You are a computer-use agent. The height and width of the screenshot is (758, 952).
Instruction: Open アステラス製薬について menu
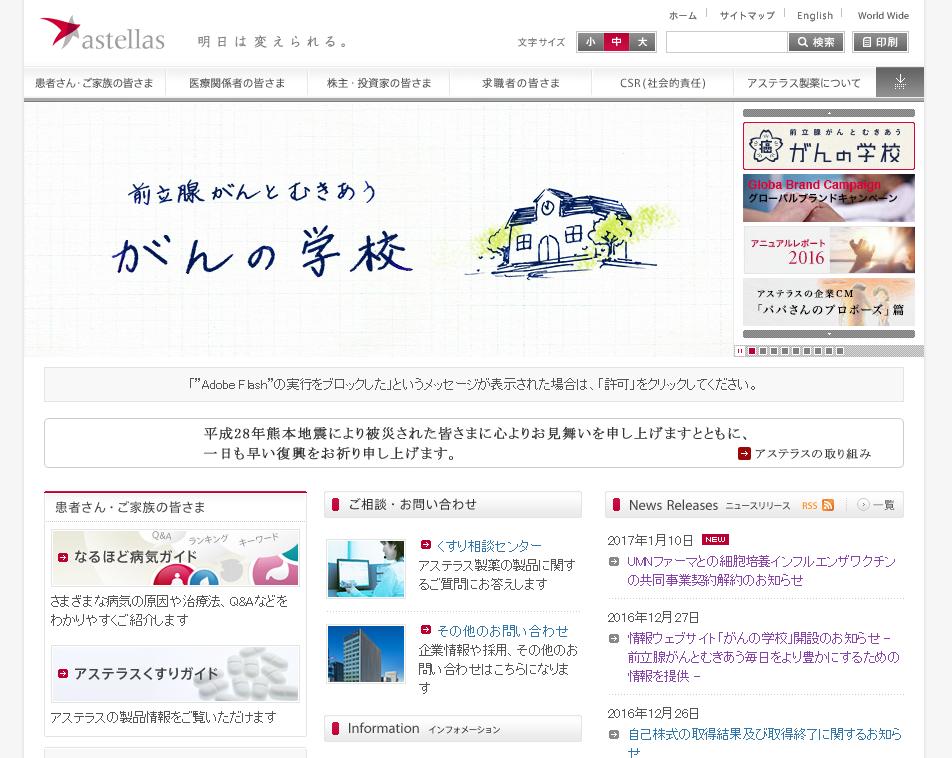tap(804, 83)
